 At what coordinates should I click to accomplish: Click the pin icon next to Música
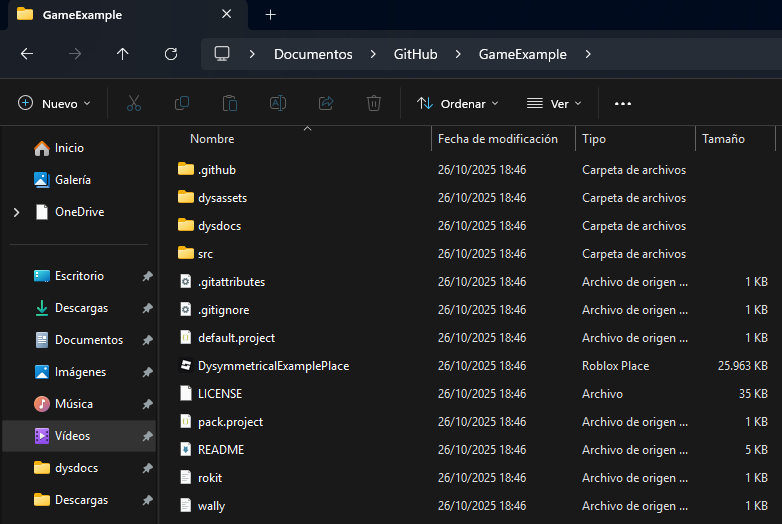(147, 404)
